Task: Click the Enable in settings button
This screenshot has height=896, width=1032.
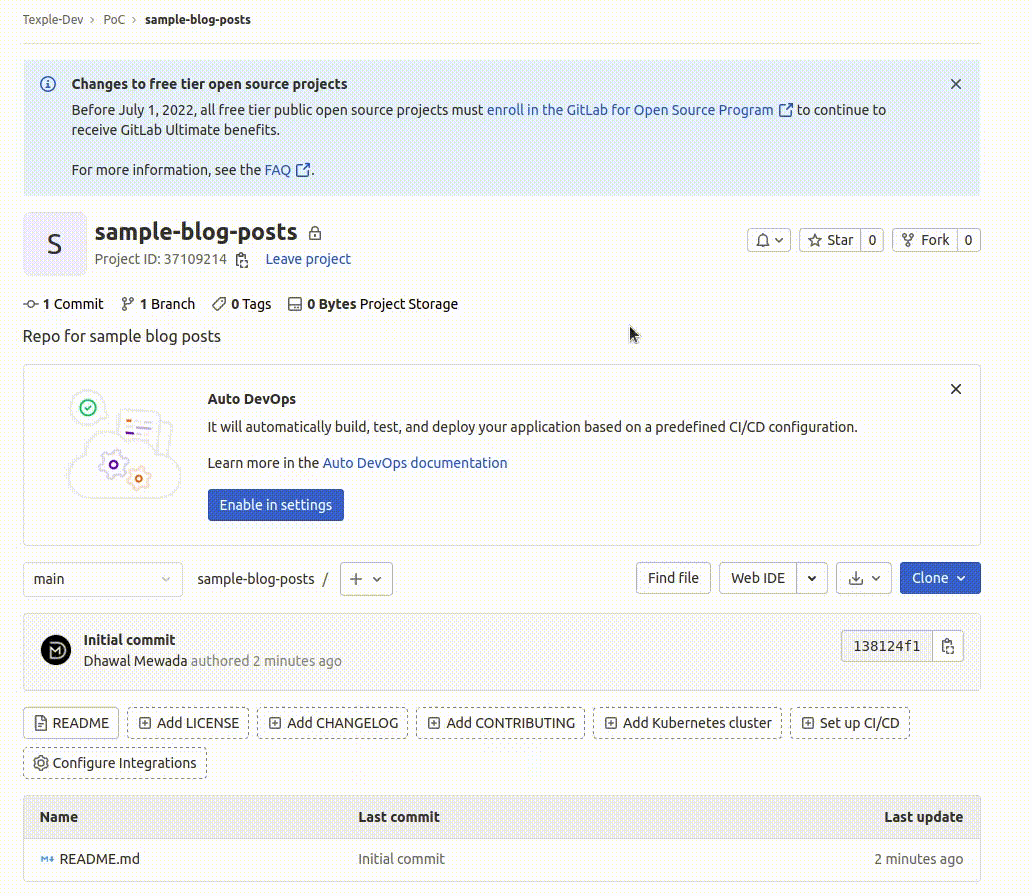Action: click(x=275, y=504)
